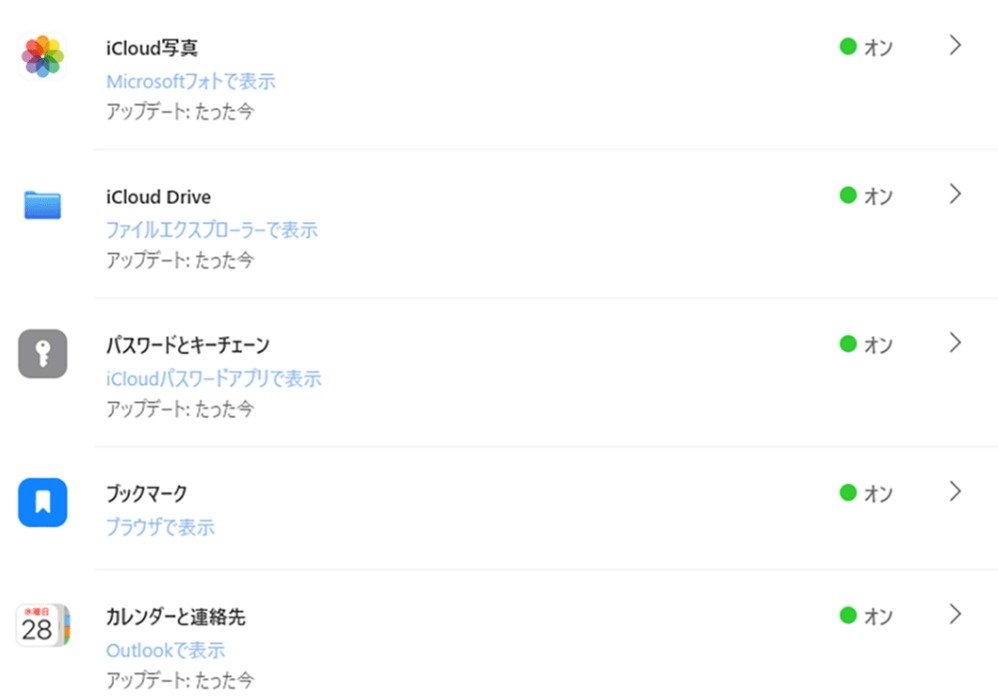Follow the ブラウザで表示 link
Image resolution: width=998 pixels, height=698 pixels.
tap(160, 527)
